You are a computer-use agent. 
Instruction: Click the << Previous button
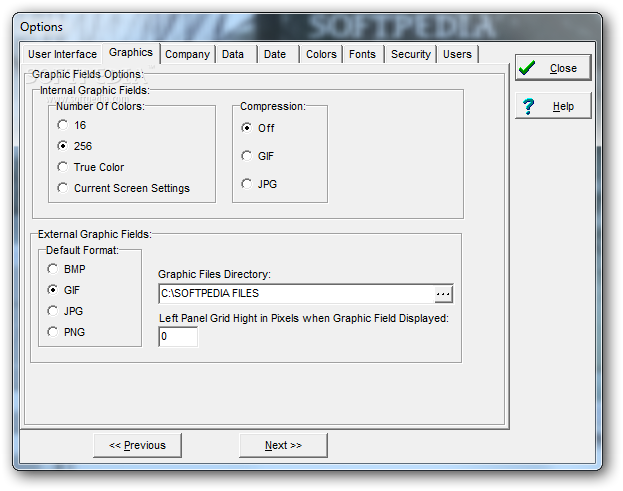coord(137,445)
